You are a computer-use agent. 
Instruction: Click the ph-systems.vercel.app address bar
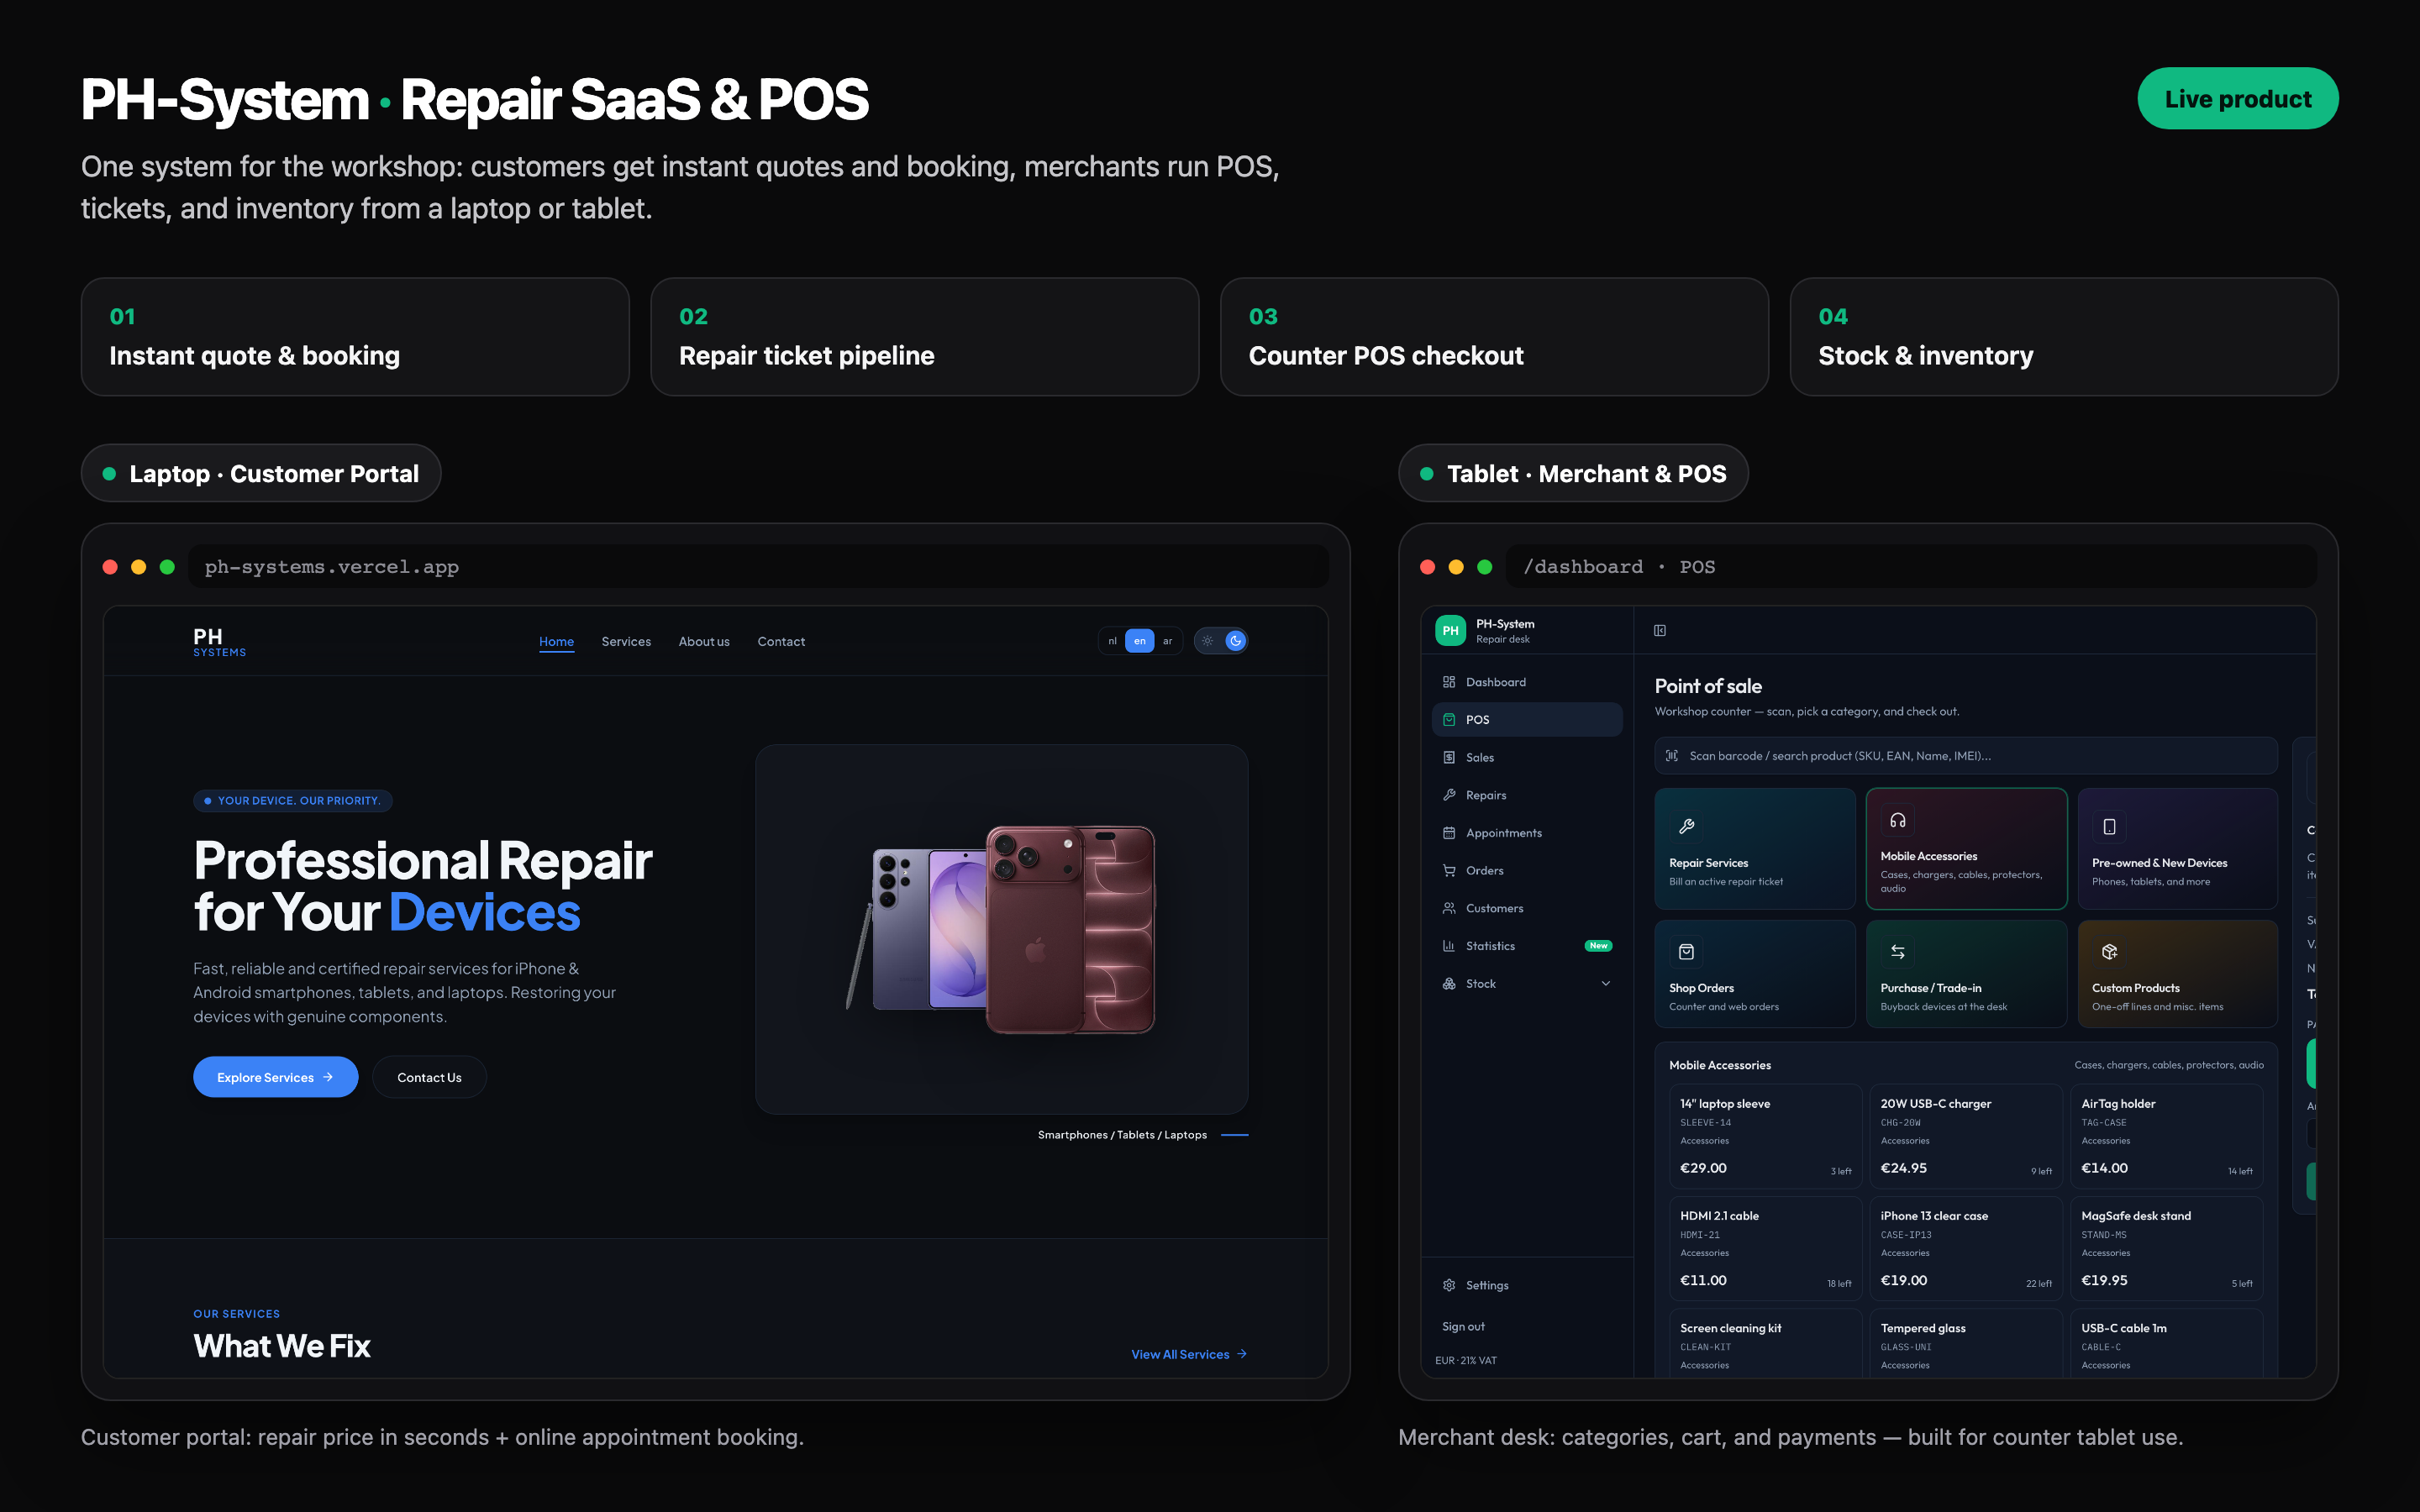[x=758, y=567]
